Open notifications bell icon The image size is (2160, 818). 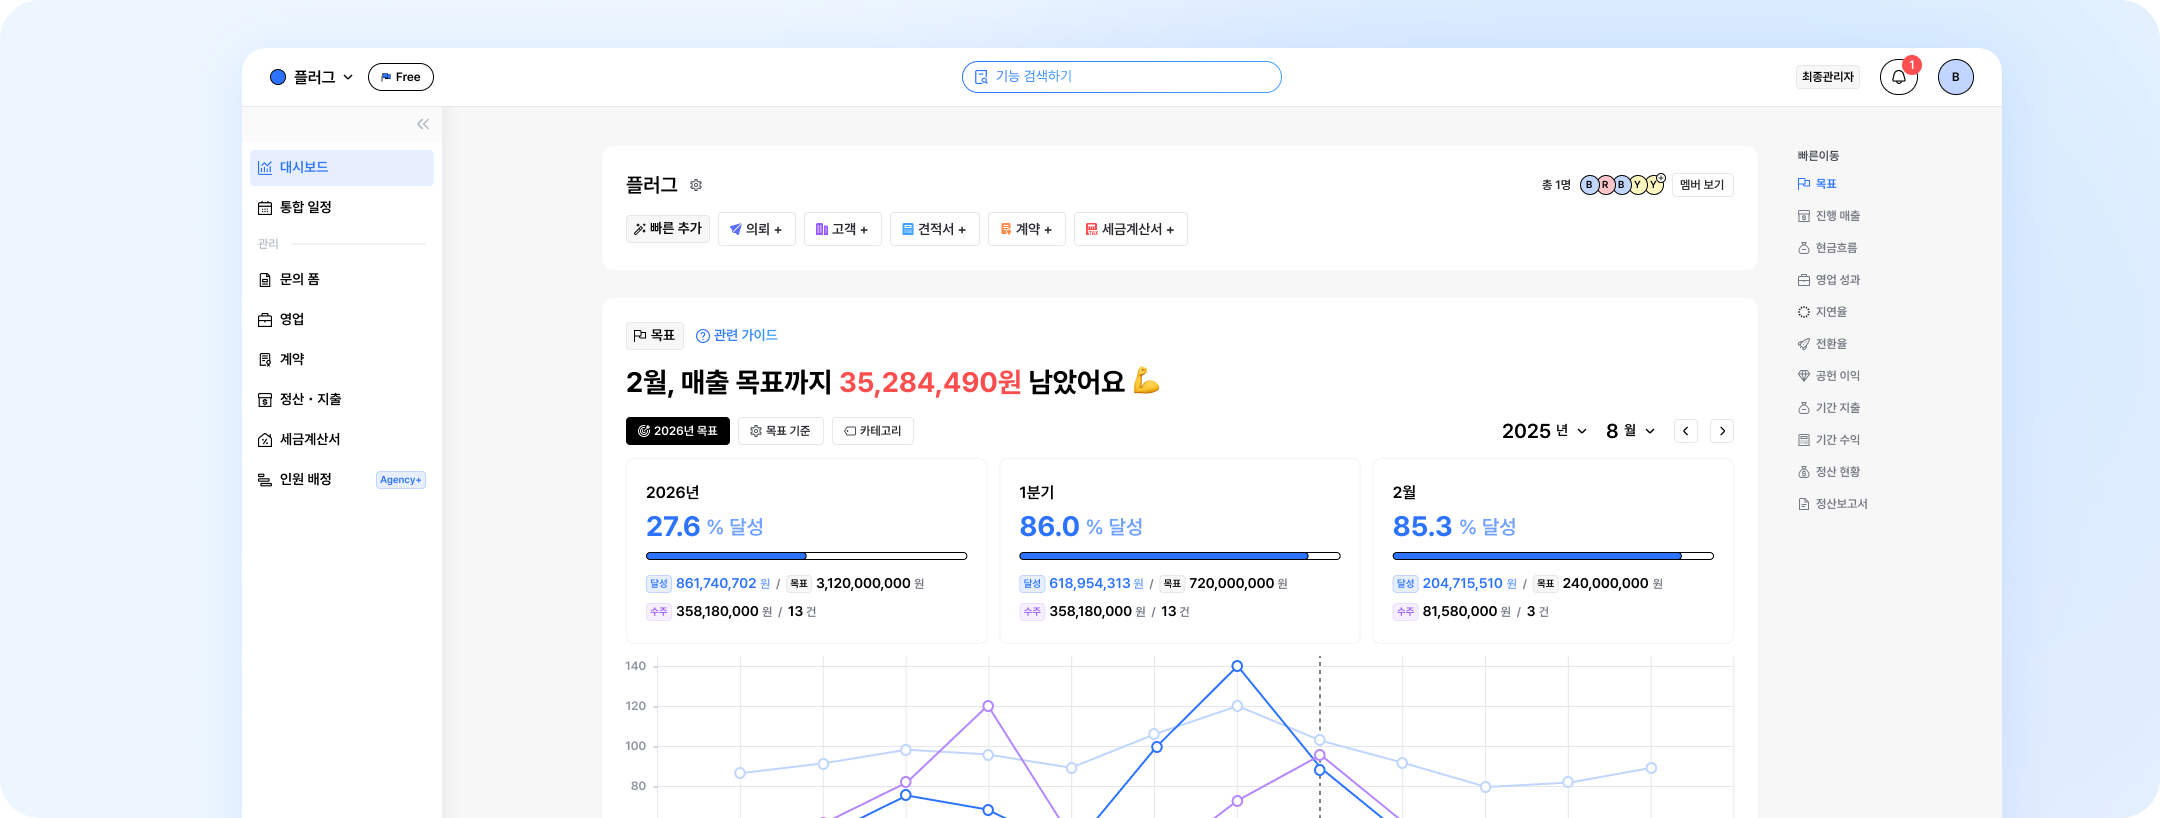pos(1898,77)
